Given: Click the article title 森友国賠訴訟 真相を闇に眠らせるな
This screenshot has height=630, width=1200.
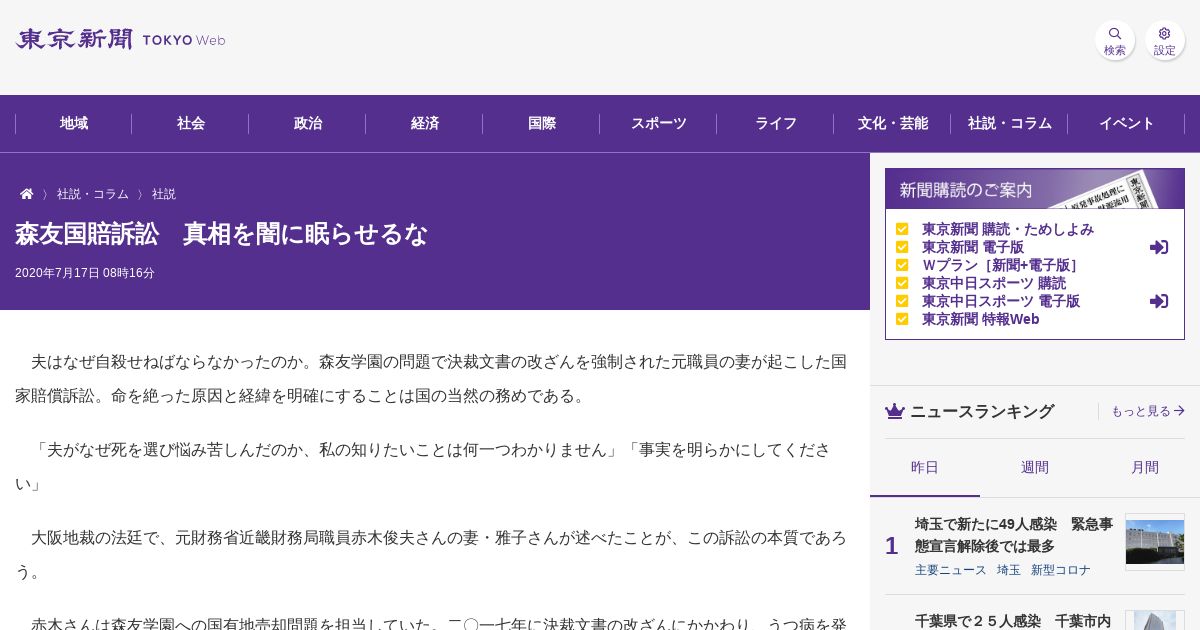Looking at the screenshot, I should tap(221, 234).
